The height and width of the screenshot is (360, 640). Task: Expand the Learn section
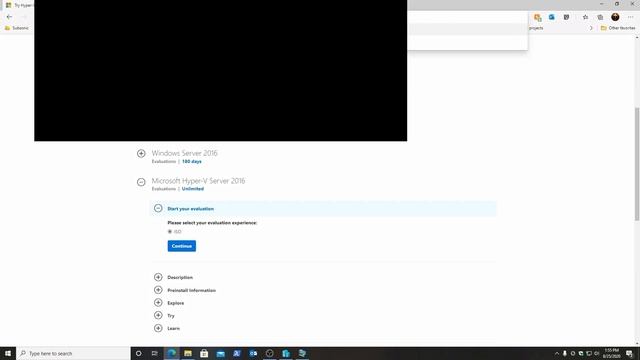[158, 328]
